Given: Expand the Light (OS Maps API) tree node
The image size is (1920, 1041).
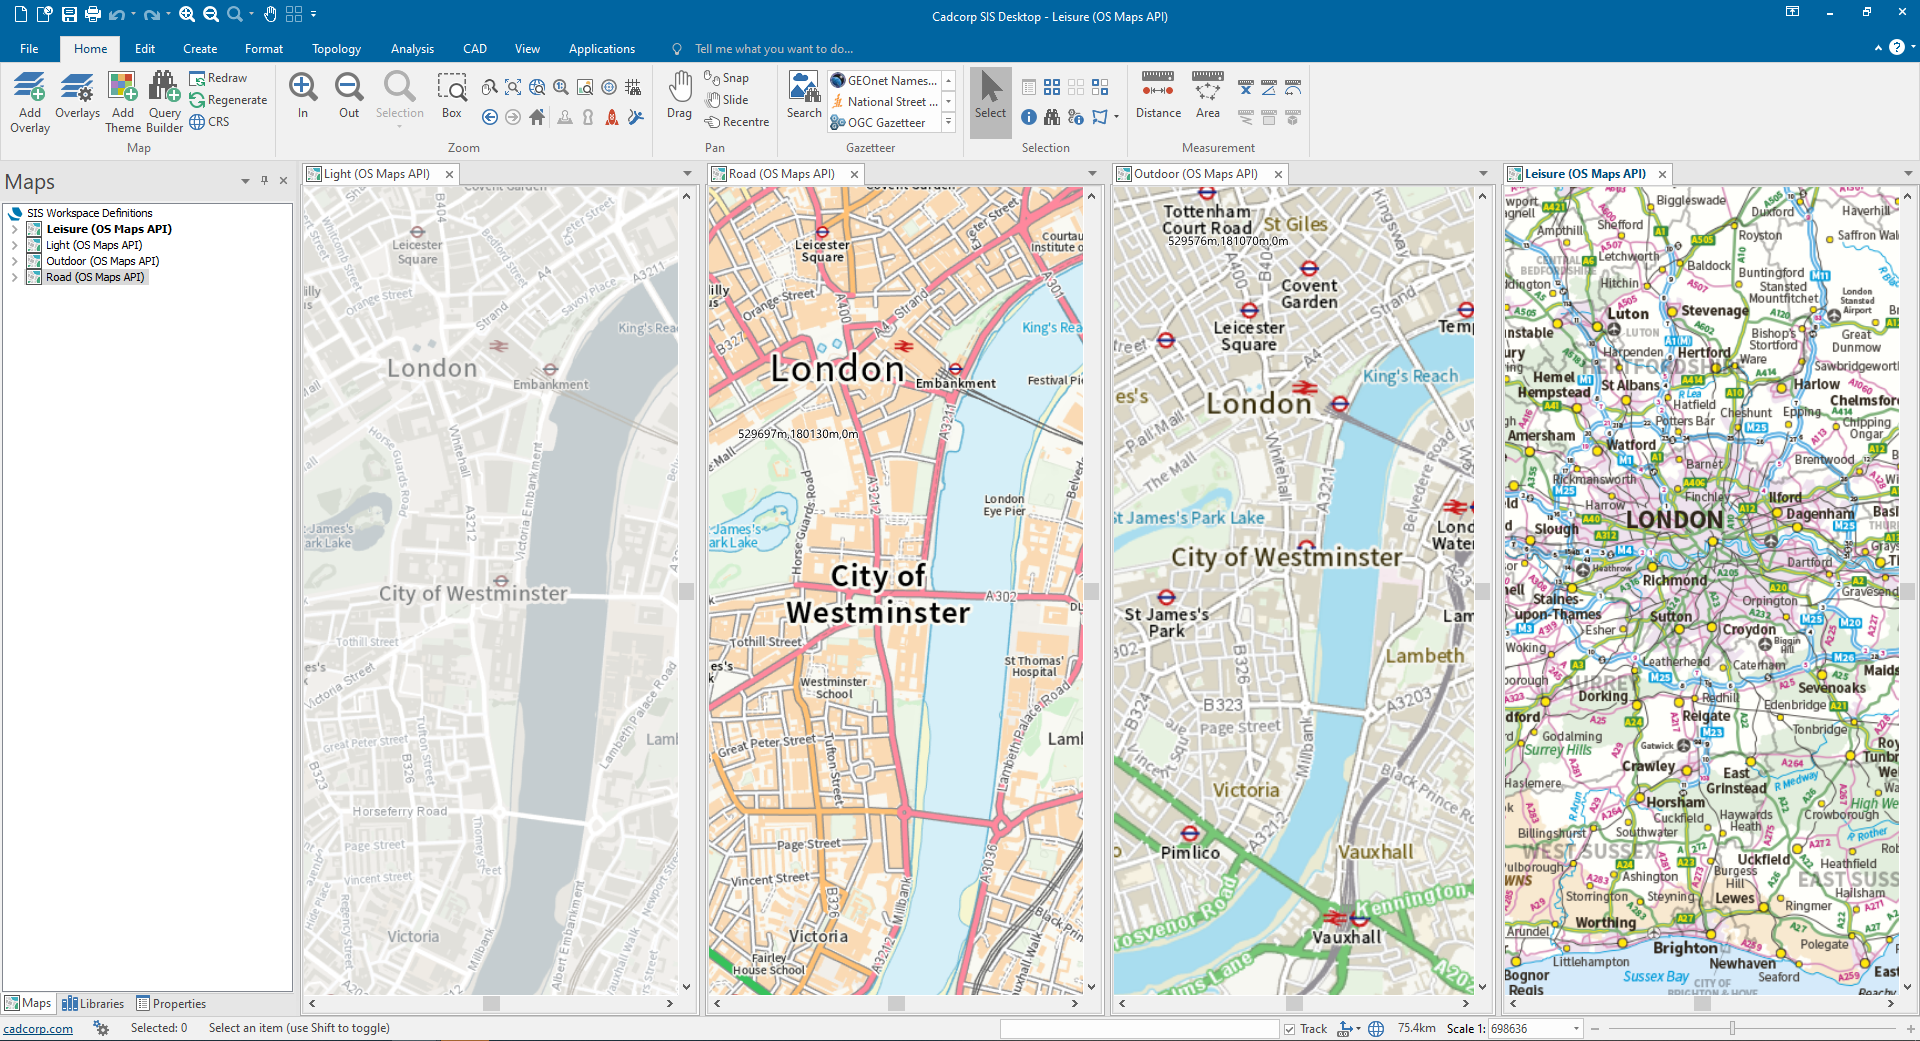Looking at the screenshot, I should pyautogui.click(x=15, y=245).
